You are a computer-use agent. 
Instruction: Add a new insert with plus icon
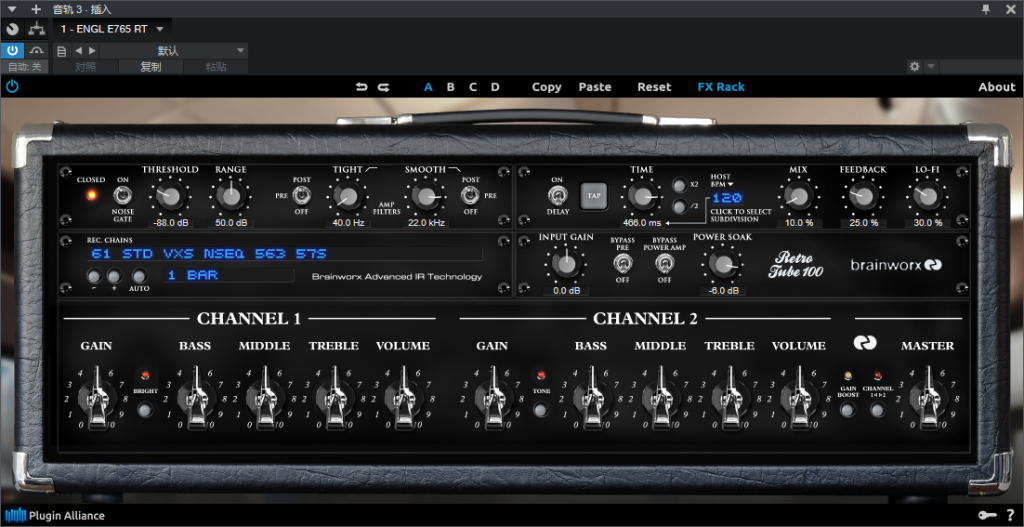point(36,9)
